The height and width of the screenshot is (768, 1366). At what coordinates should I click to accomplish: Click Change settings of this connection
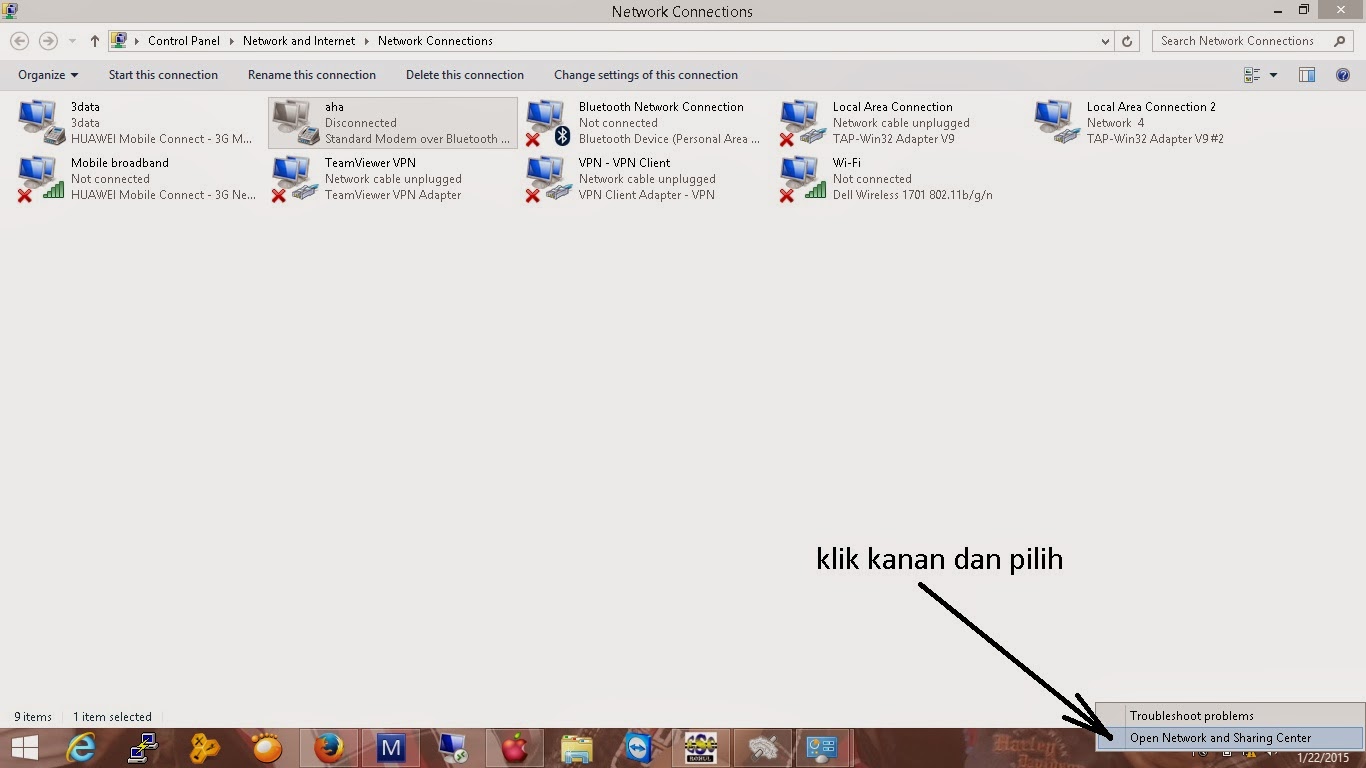coord(646,75)
